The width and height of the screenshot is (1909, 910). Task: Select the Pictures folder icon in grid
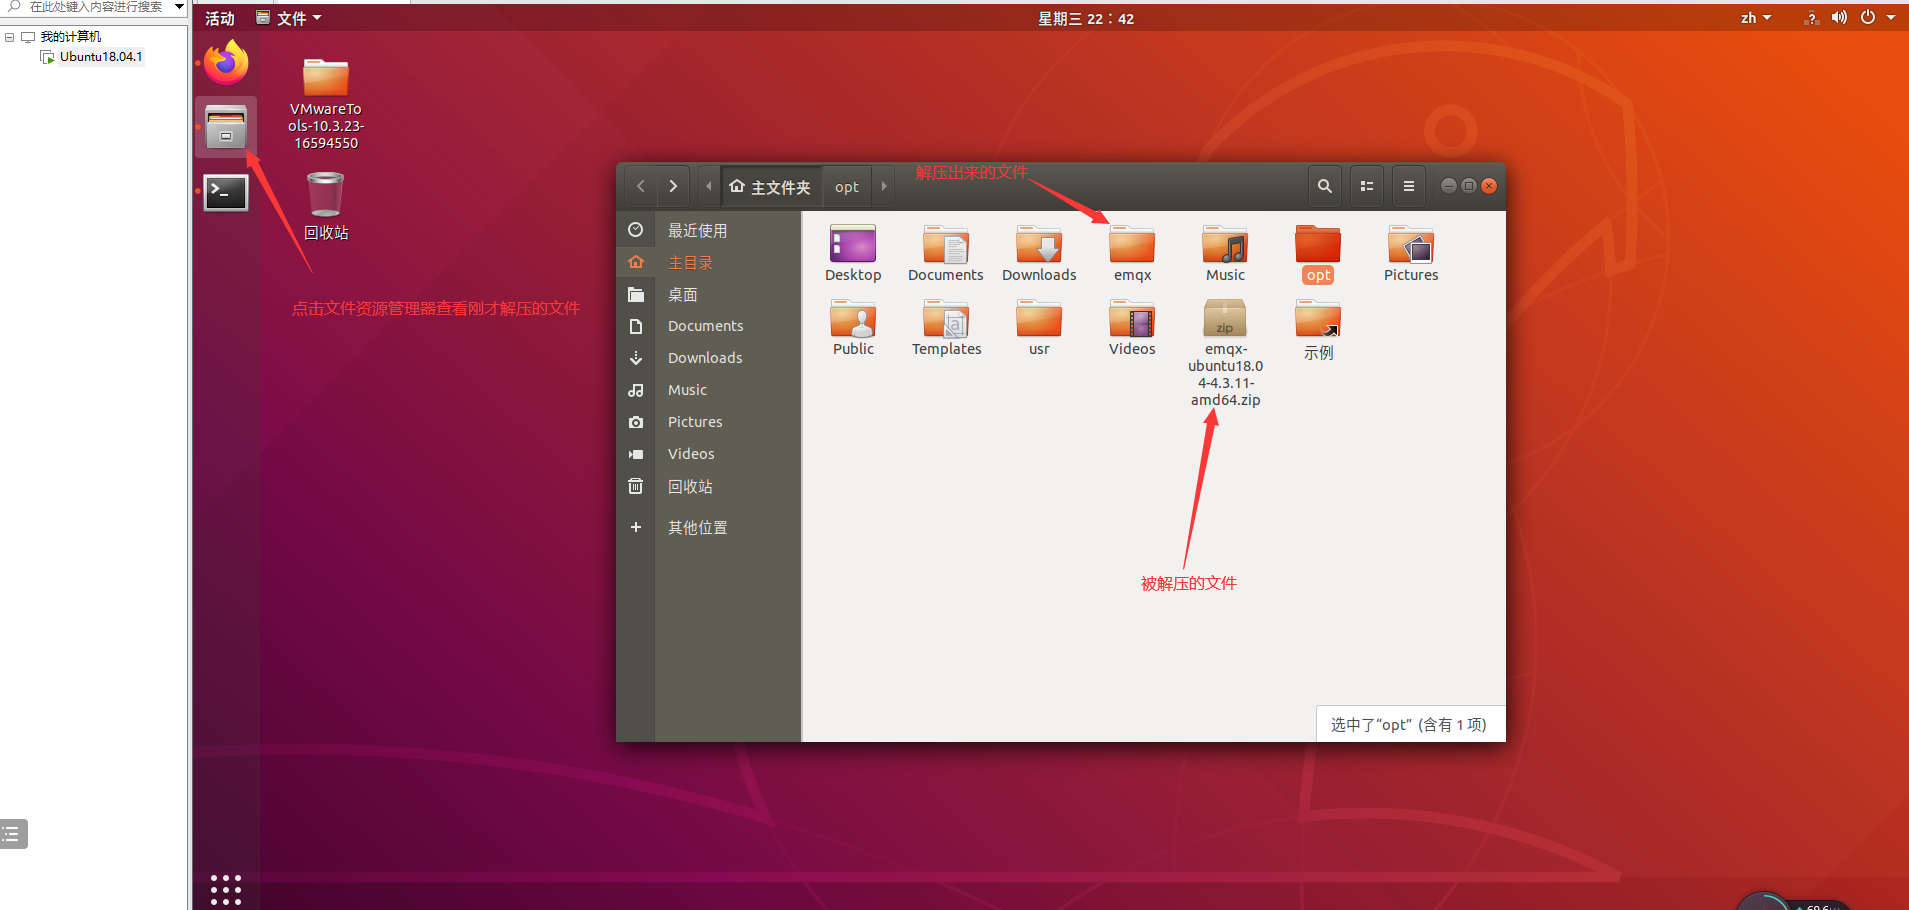pos(1411,254)
